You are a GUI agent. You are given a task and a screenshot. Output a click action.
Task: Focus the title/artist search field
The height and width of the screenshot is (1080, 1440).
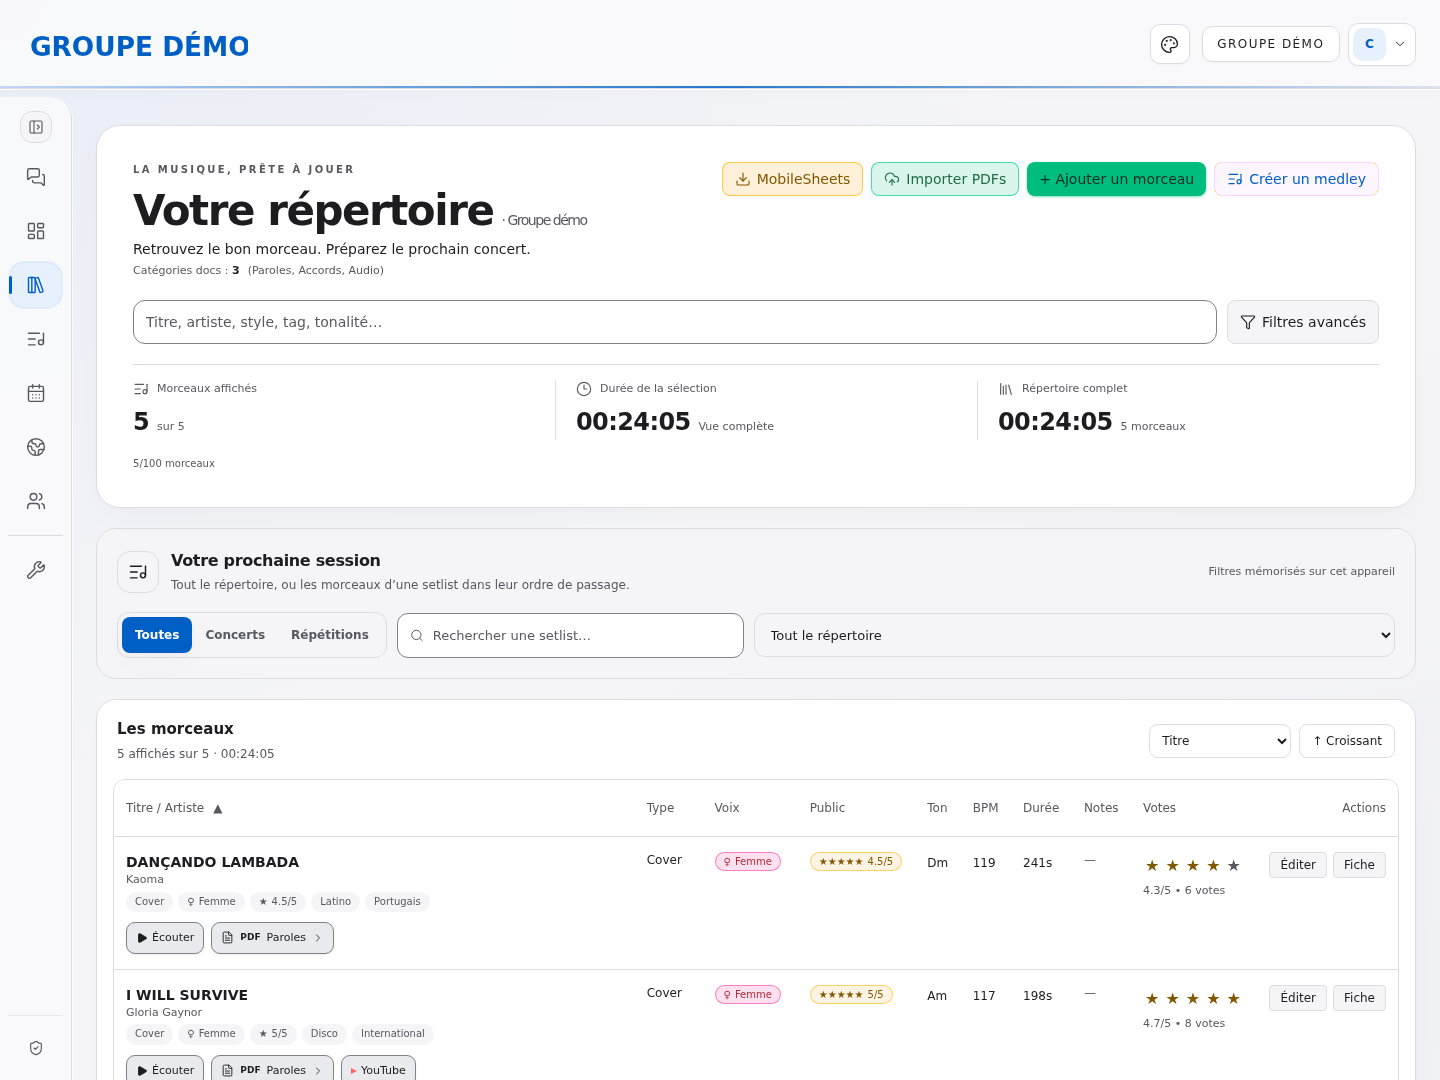pos(675,322)
